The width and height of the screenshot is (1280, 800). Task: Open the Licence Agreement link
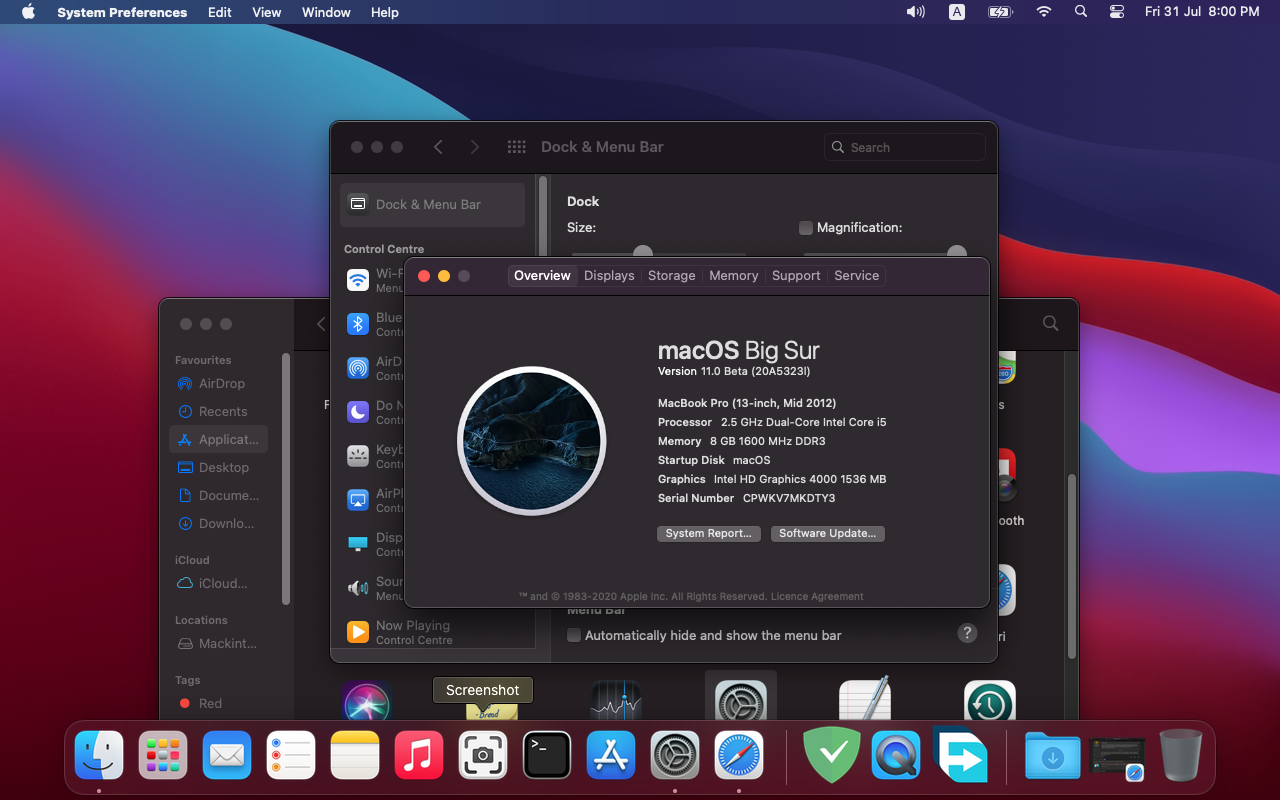click(817, 596)
